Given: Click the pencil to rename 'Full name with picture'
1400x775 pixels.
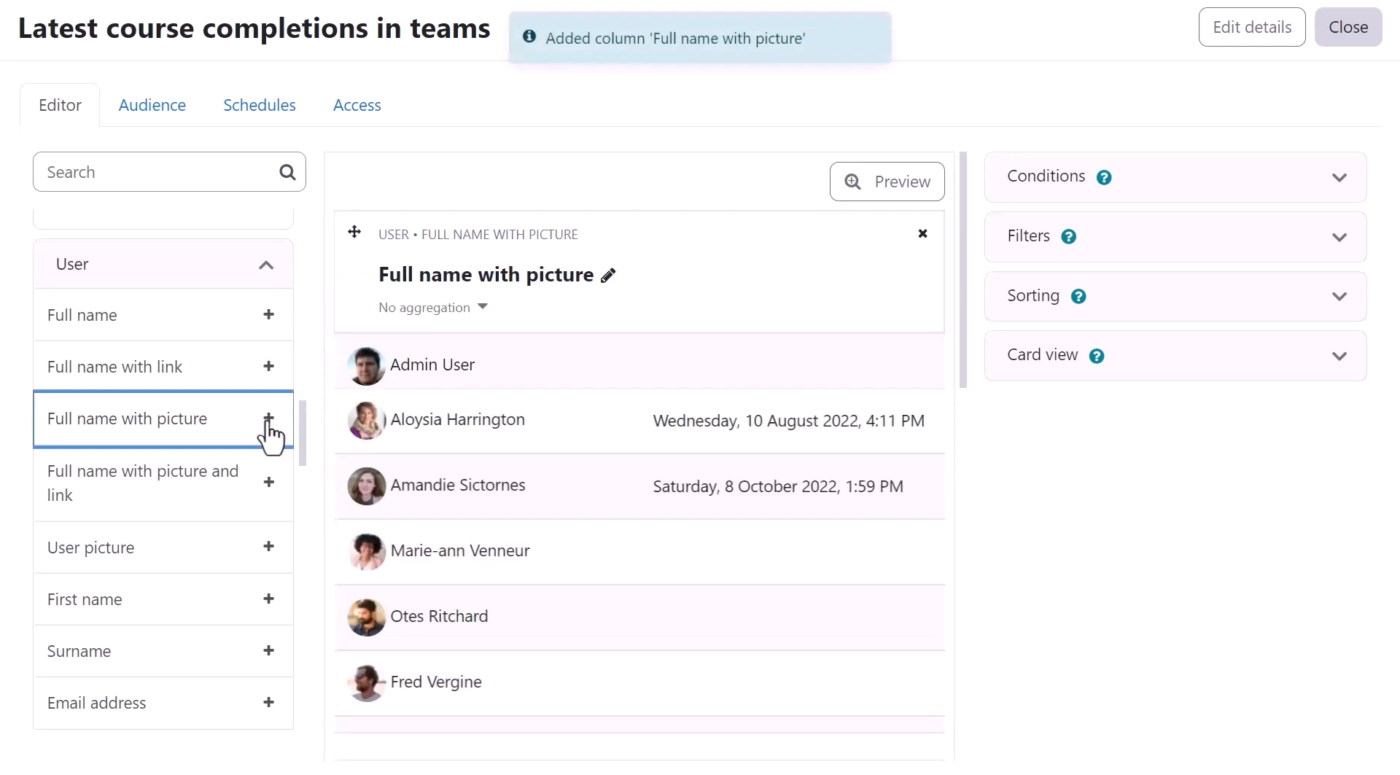Looking at the screenshot, I should (x=608, y=274).
